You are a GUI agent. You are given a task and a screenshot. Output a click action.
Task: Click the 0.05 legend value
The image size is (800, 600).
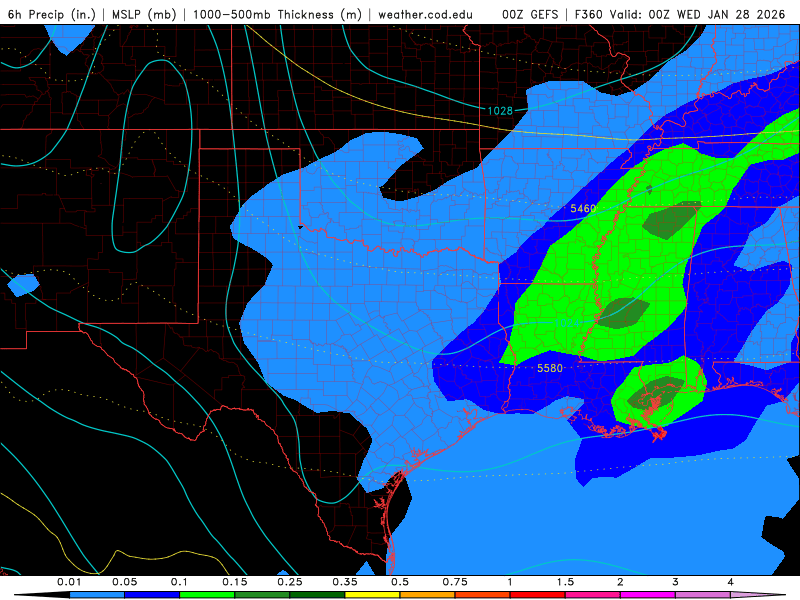click(124, 582)
